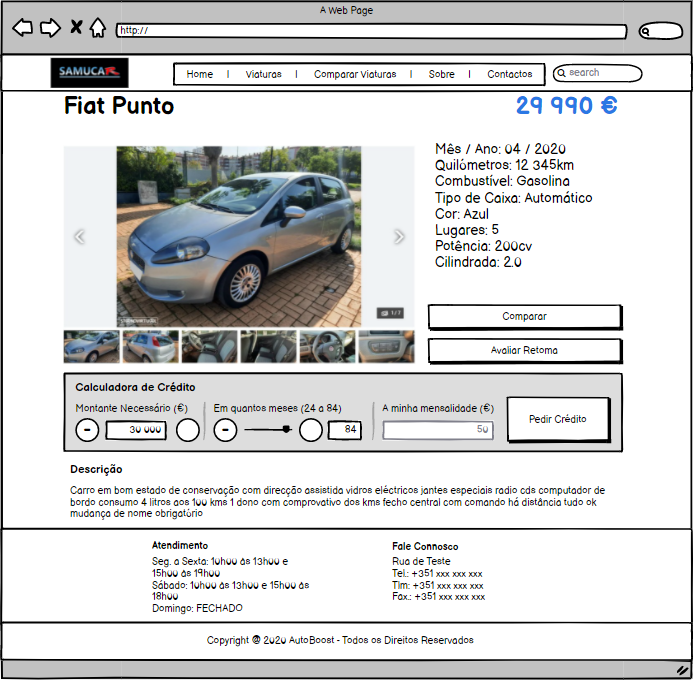Image resolution: width=693 pixels, height=680 pixels.
Task: Click the months slider handle
Action: coord(286,430)
